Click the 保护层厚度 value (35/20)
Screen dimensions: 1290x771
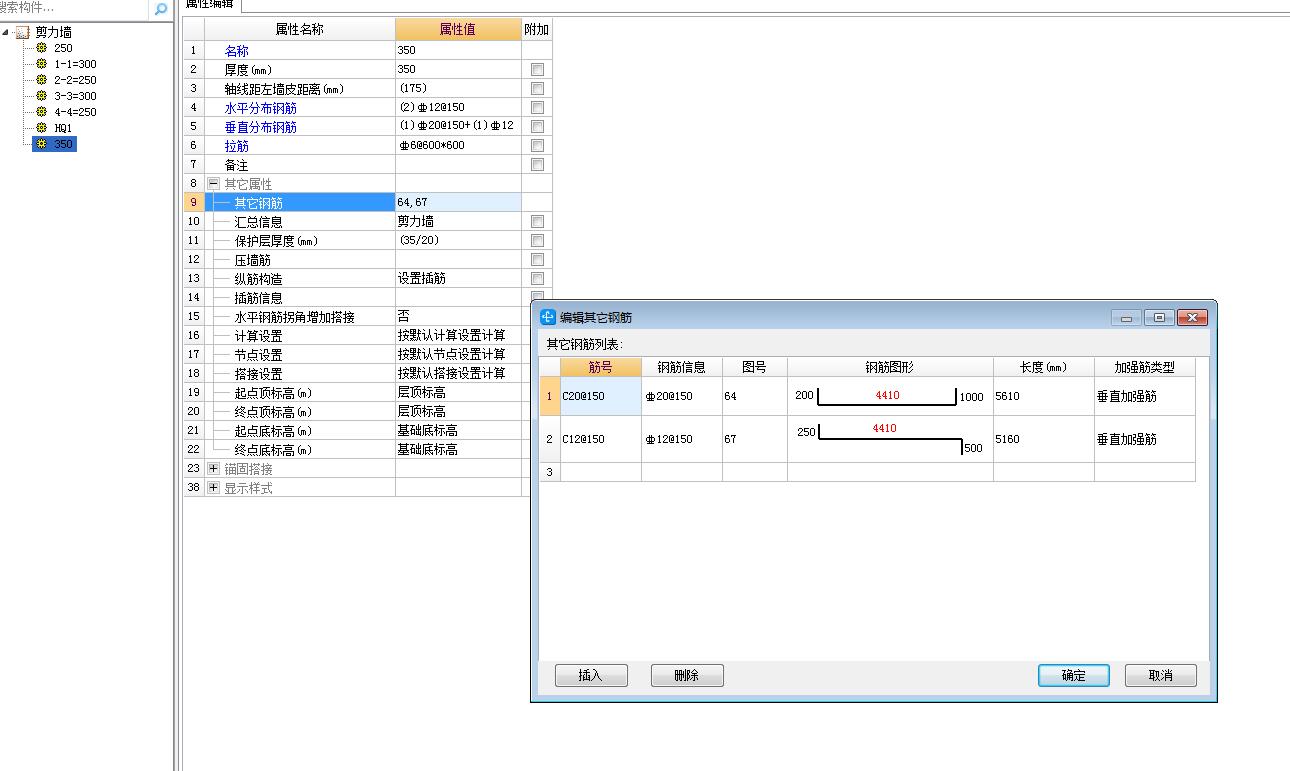[x=458, y=240]
